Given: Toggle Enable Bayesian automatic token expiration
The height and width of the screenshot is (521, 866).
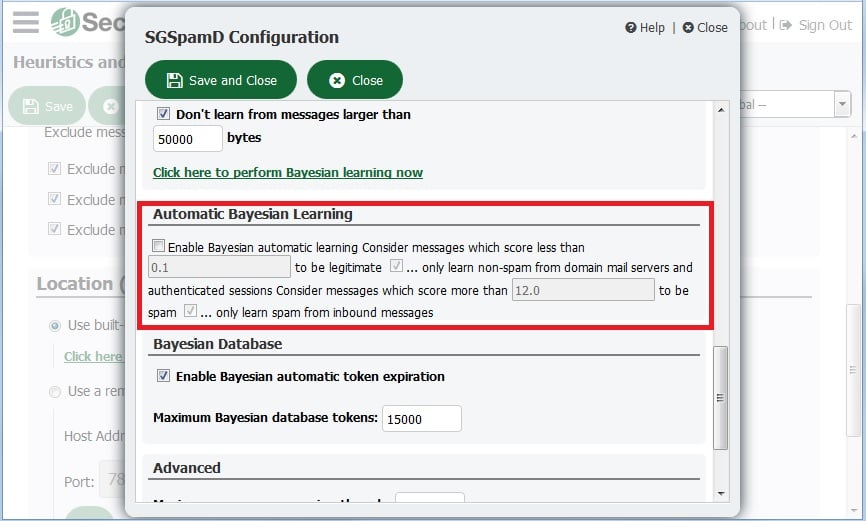Looking at the screenshot, I should (163, 376).
